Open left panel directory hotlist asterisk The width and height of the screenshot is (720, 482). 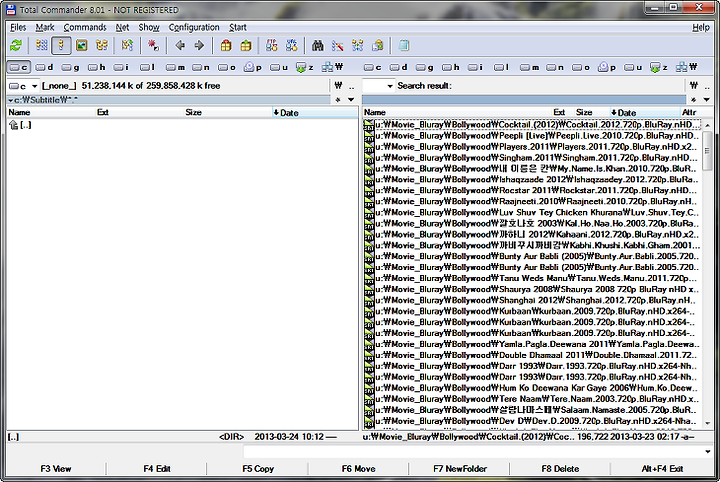pyautogui.click(x=338, y=100)
